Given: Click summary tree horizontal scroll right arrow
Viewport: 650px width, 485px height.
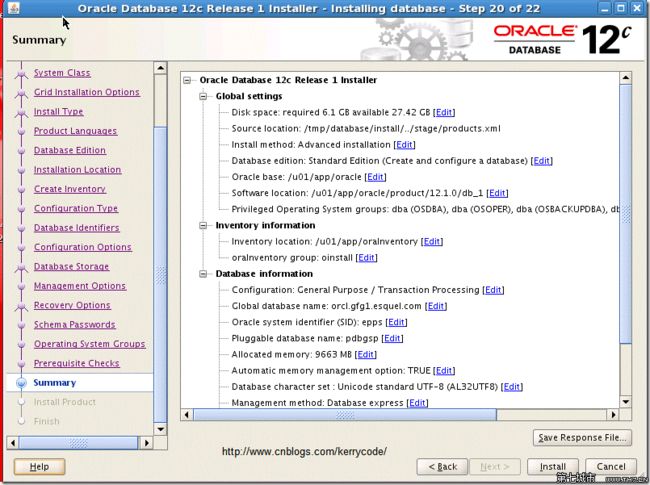Looking at the screenshot, I should point(613,415).
